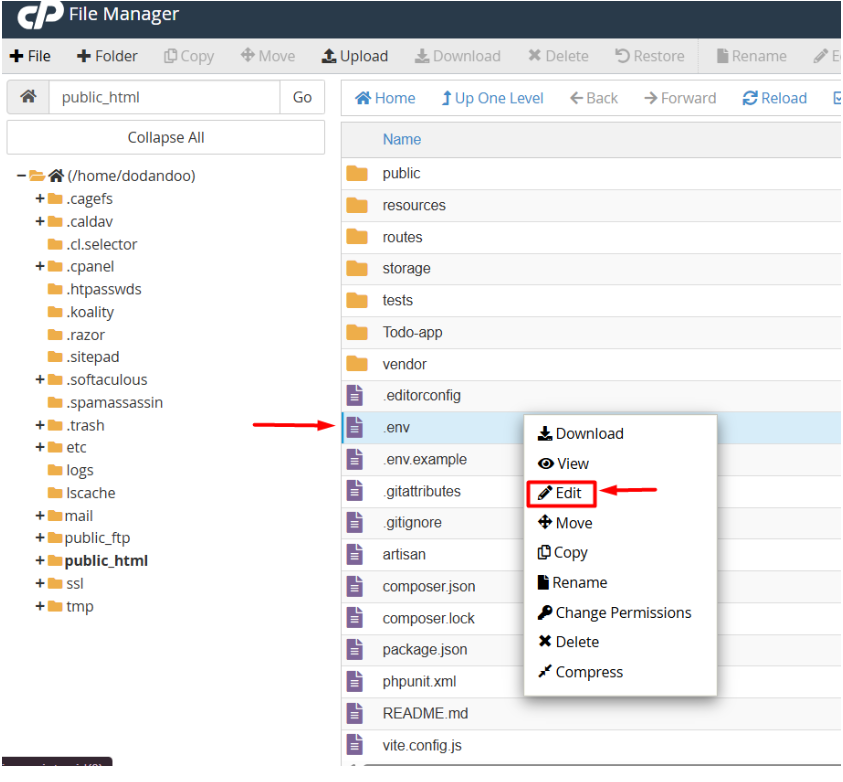
Task: Click the Upload toolbar button
Action: coord(354,56)
